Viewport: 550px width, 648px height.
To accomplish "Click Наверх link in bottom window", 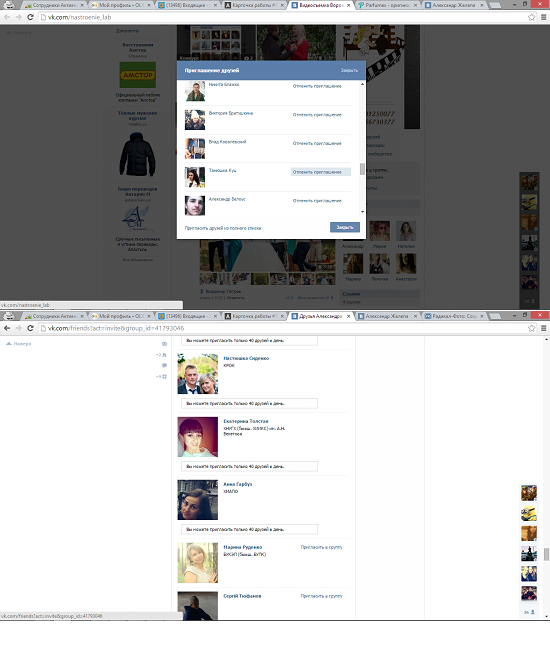I will click(19, 343).
